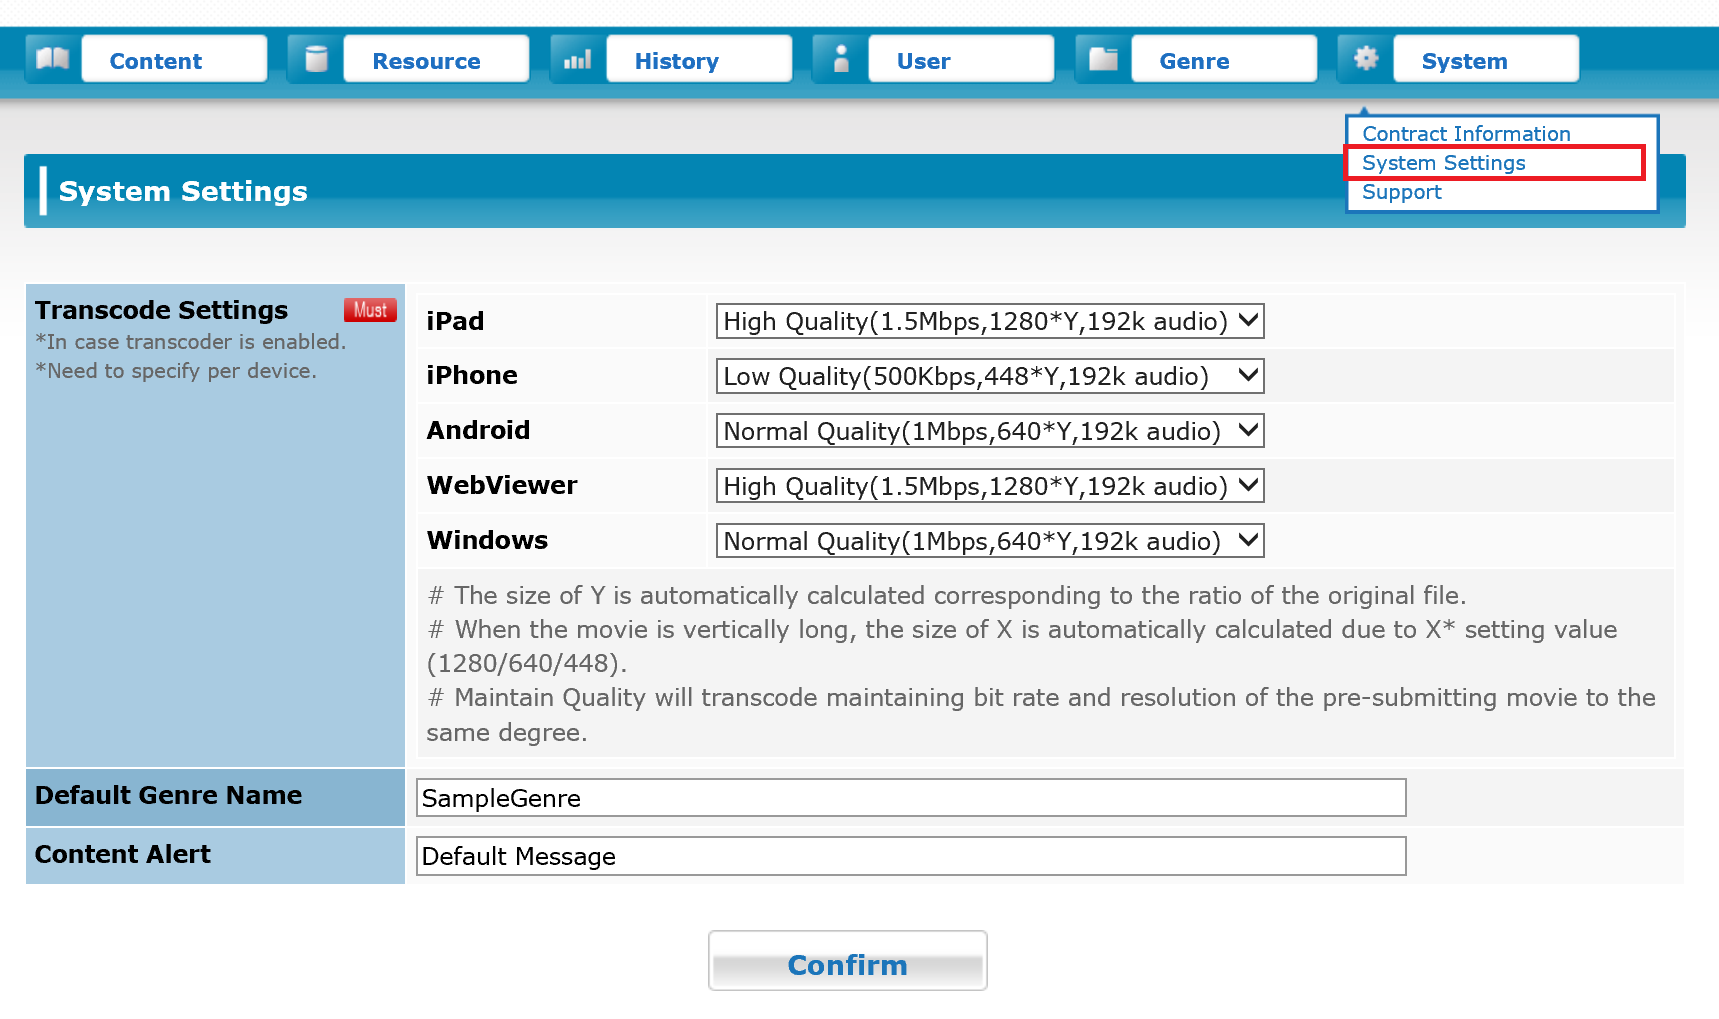Click the Default Genre Name field
The width and height of the screenshot is (1719, 1019).
click(910, 798)
